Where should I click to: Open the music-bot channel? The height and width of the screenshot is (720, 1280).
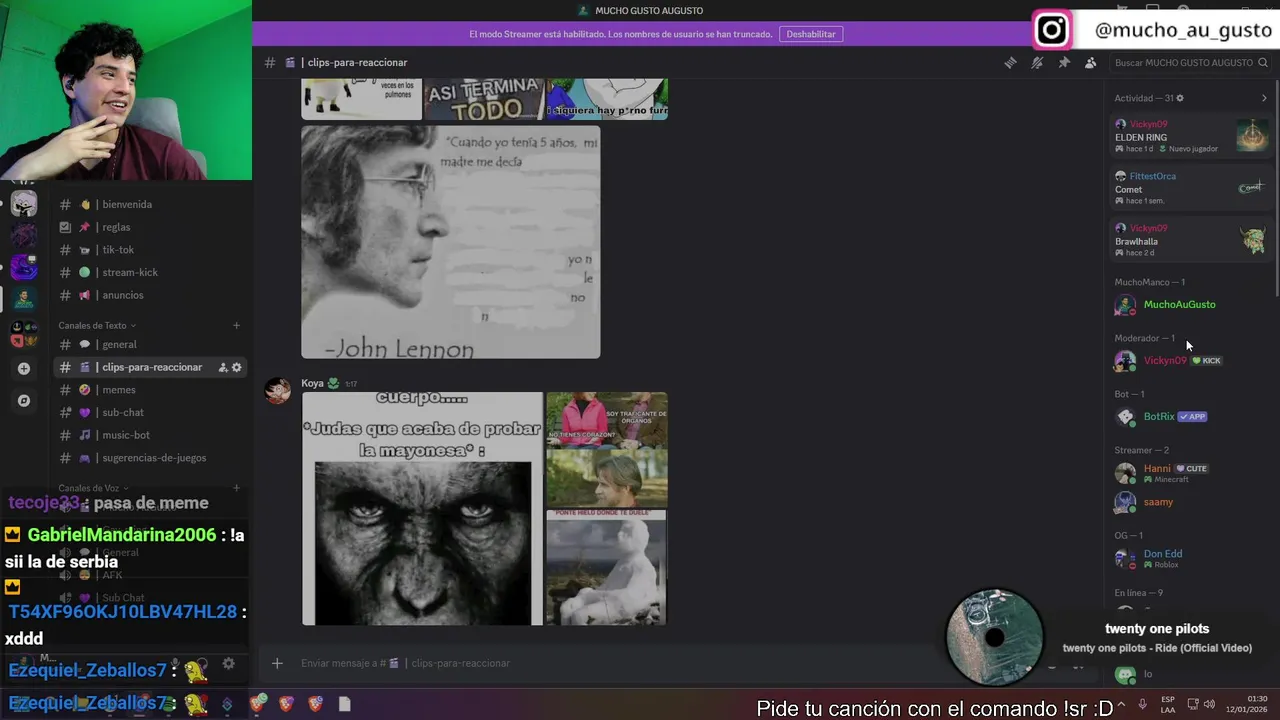(150, 435)
